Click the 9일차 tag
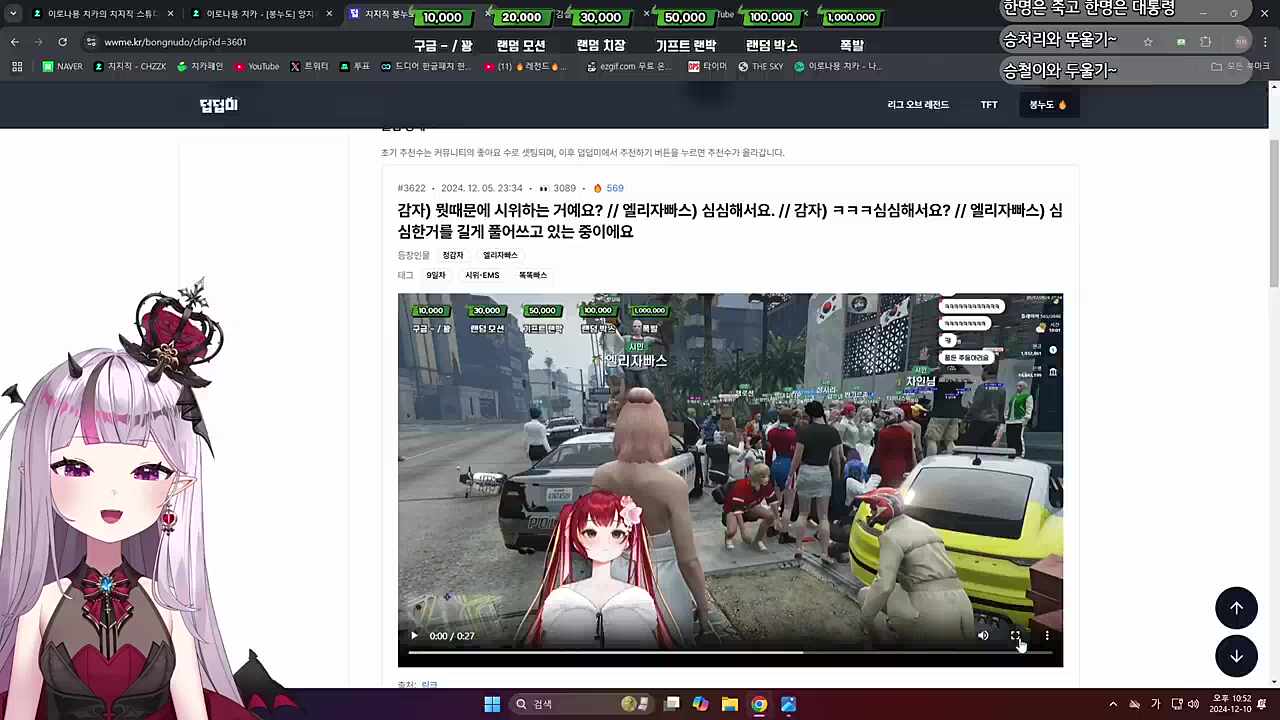The image size is (1280, 720). tap(436, 275)
